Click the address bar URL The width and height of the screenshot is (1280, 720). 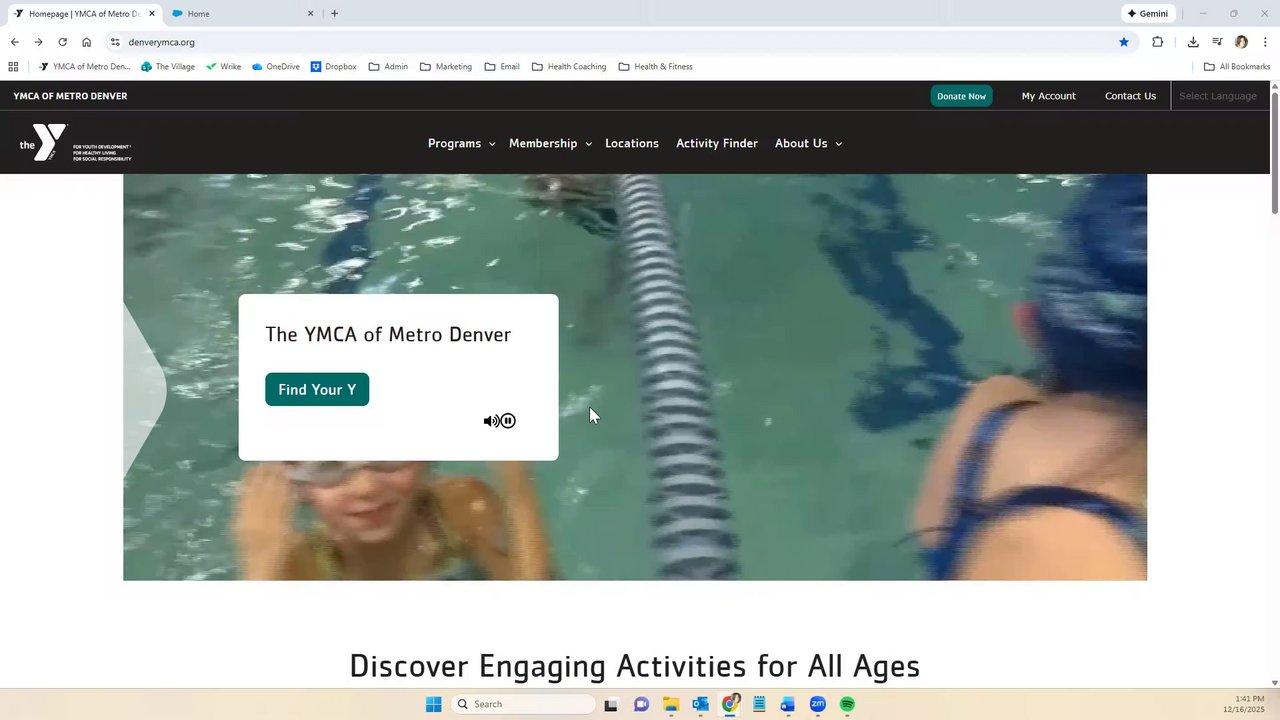pyautogui.click(x=161, y=42)
